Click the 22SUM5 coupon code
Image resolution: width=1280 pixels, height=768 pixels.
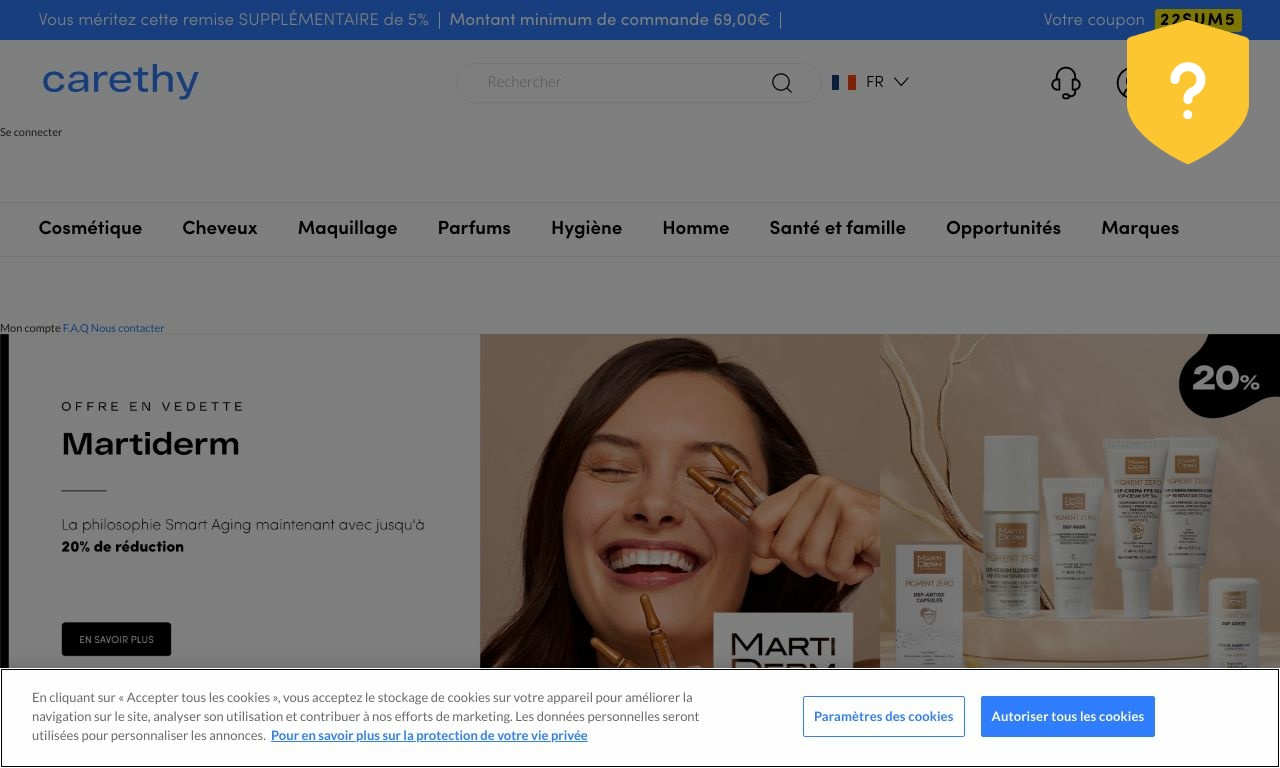pyautogui.click(x=1198, y=20)
